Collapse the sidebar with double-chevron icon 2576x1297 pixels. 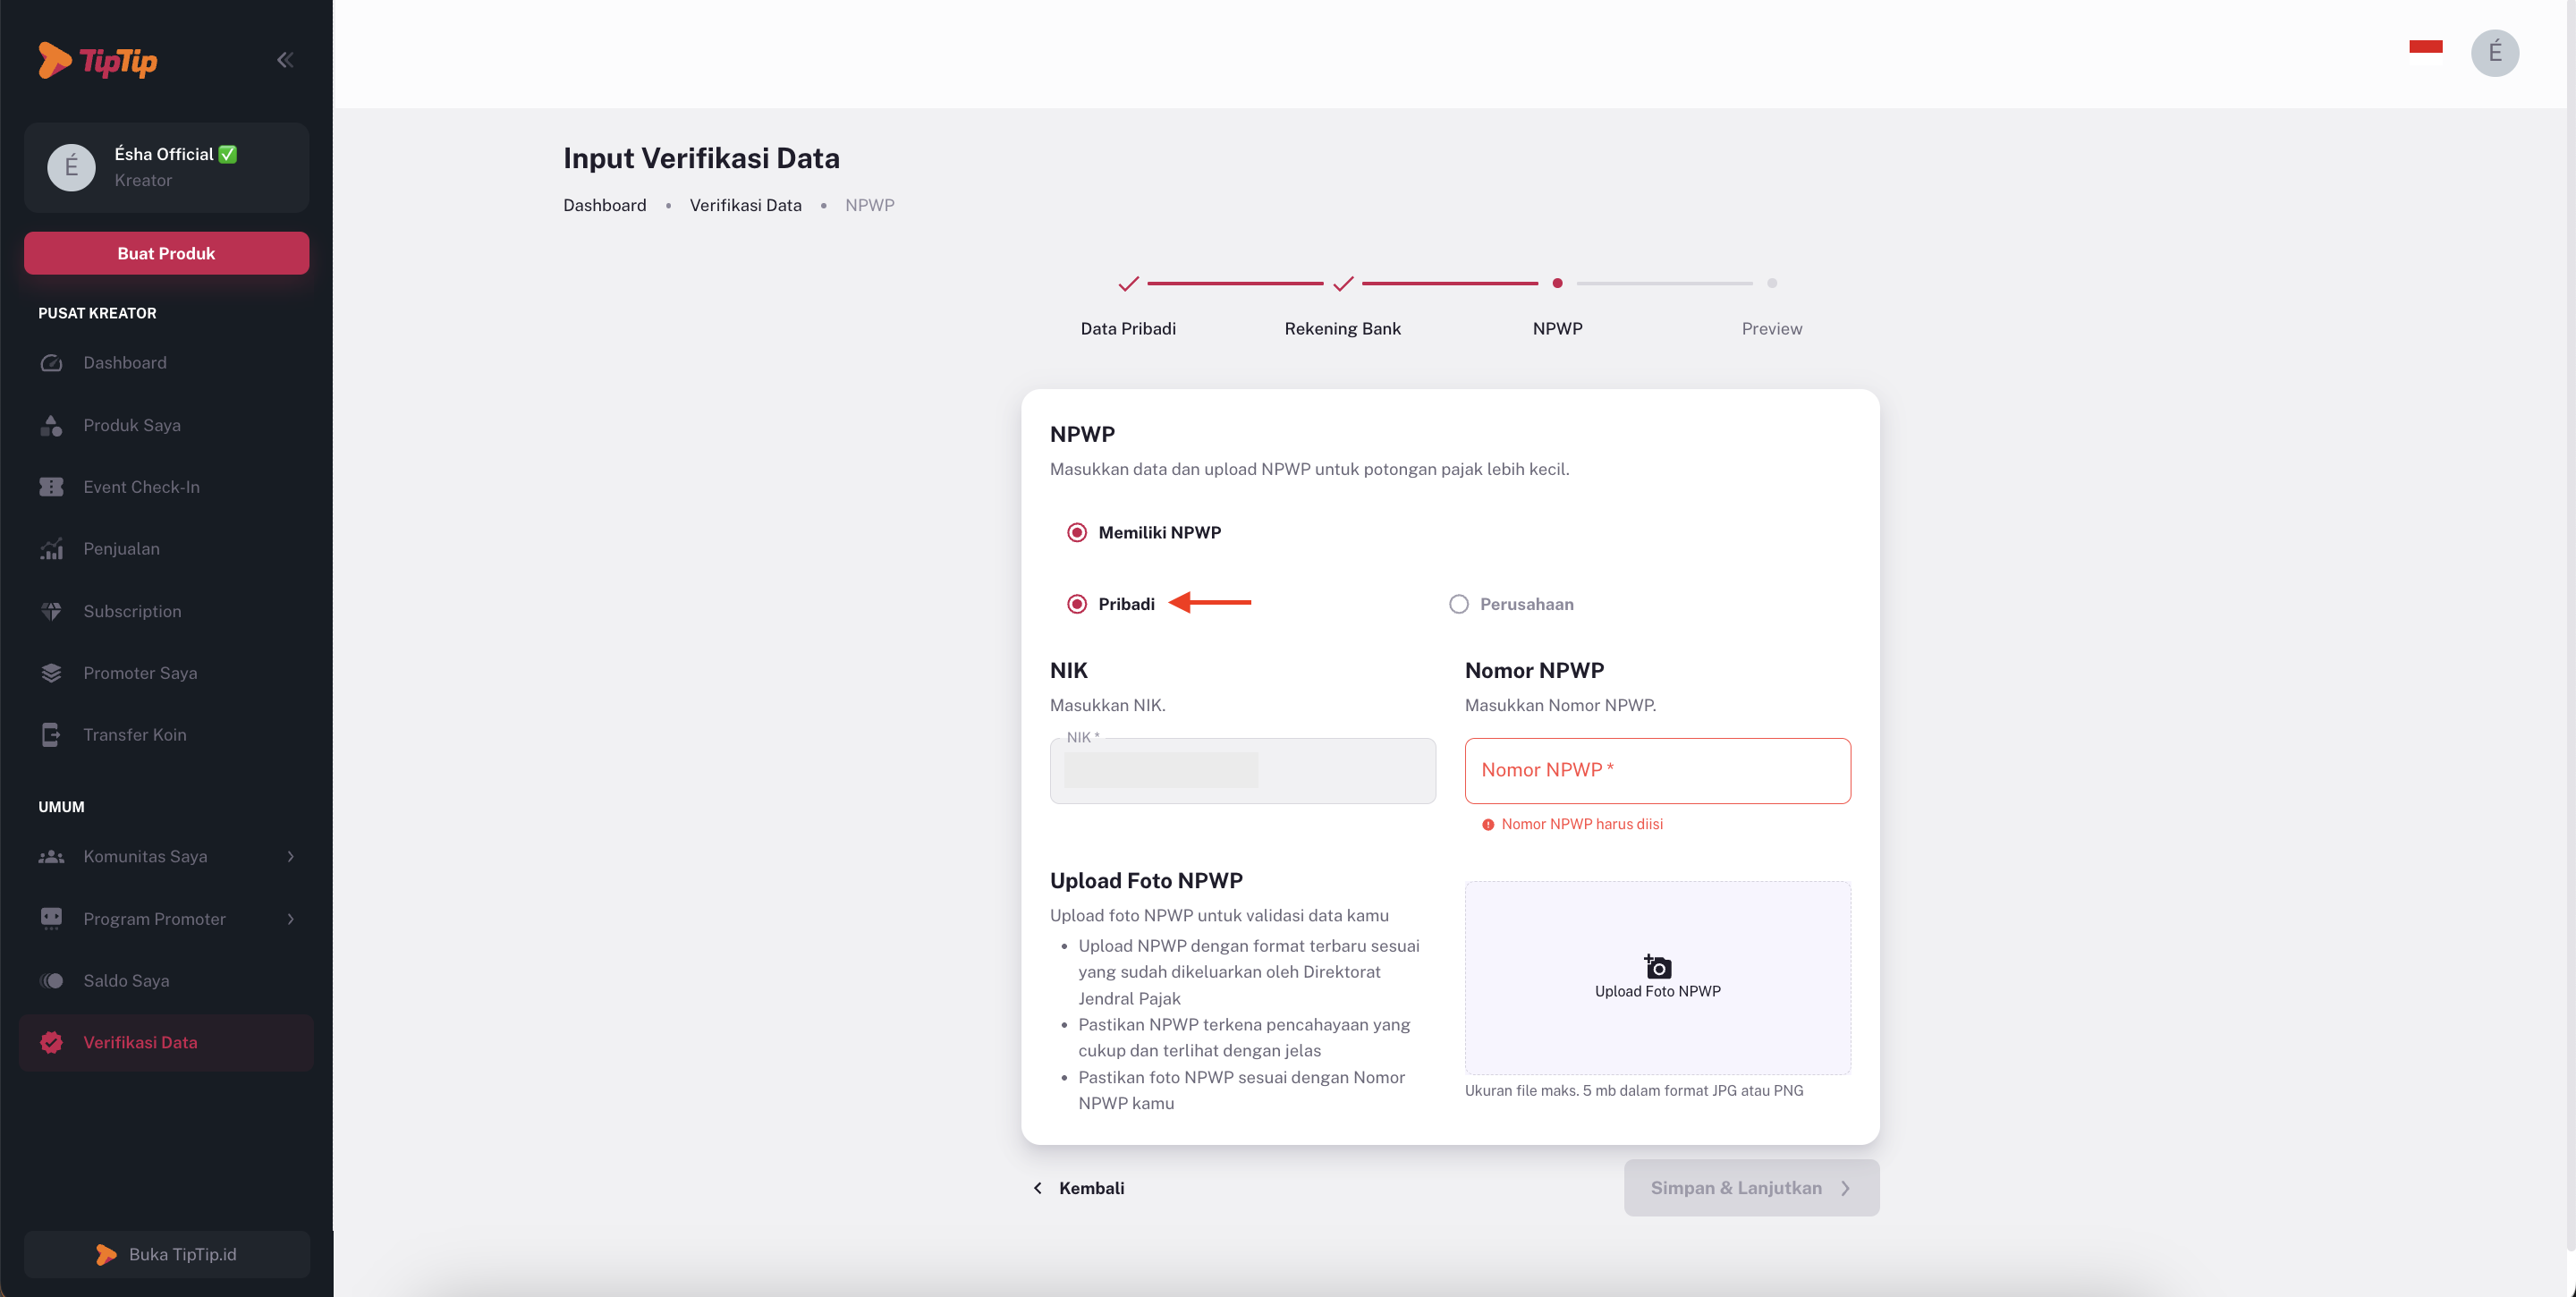[x=285, y=60]
